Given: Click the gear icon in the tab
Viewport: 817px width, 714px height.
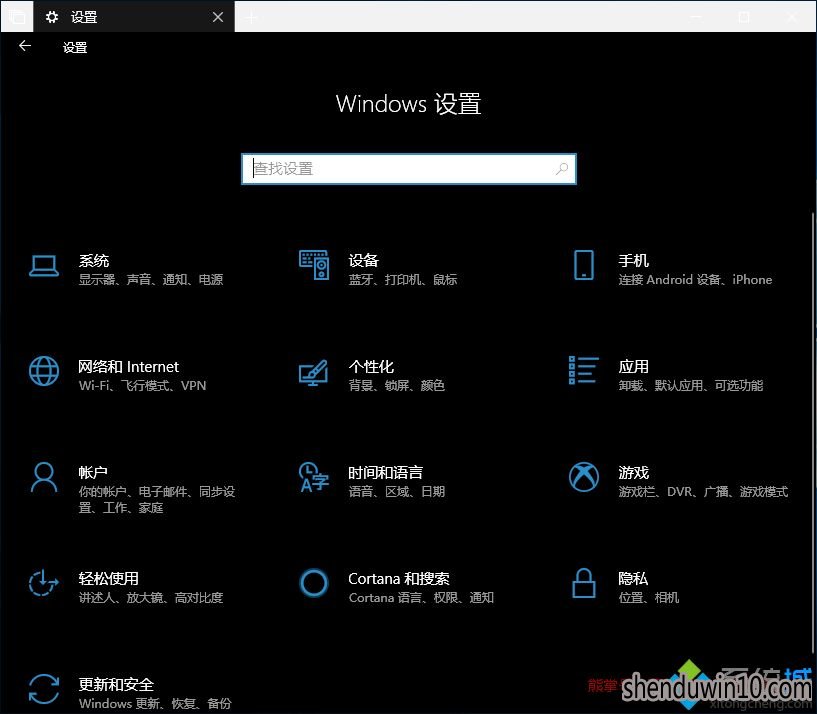Looking at the screenshot, I should click(52, 17).
